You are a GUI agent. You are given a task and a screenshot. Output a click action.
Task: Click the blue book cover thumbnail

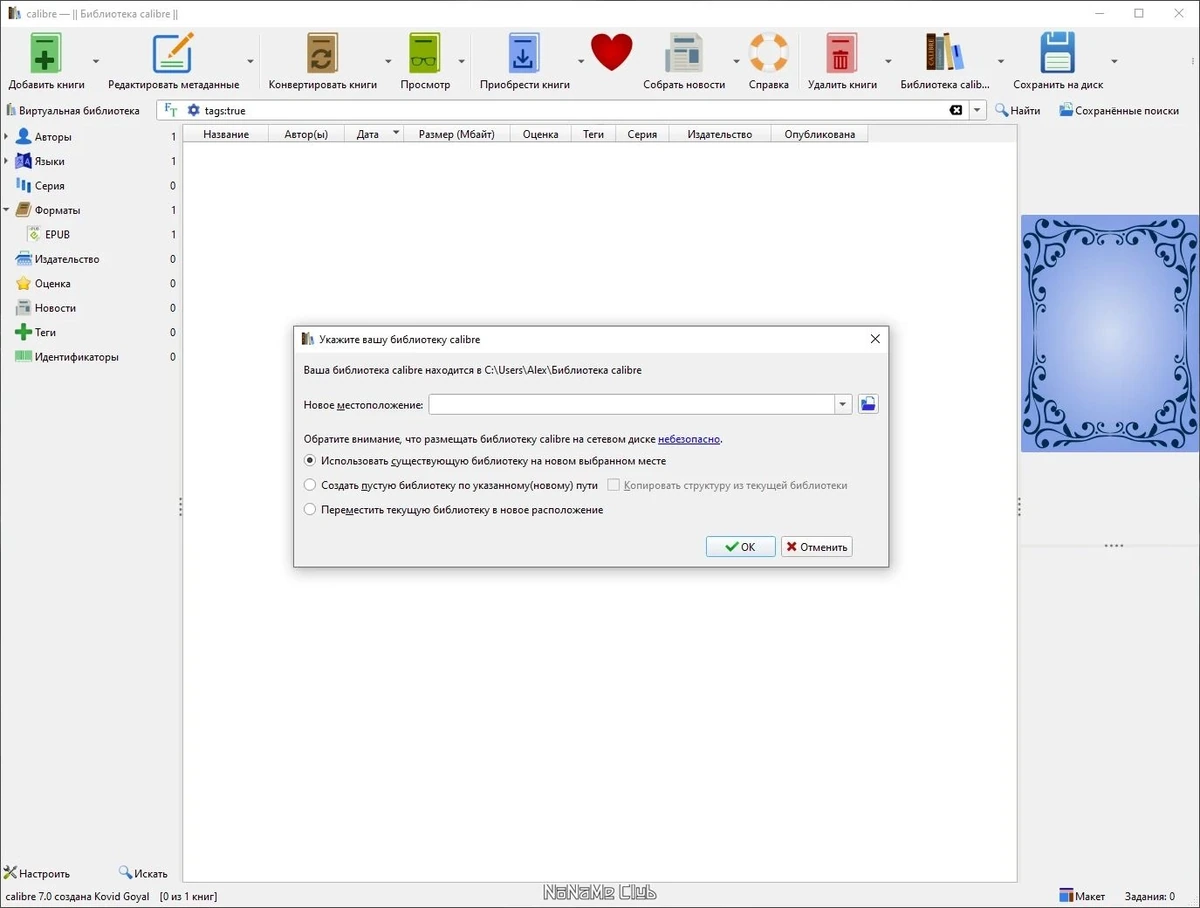[1110, 333]
